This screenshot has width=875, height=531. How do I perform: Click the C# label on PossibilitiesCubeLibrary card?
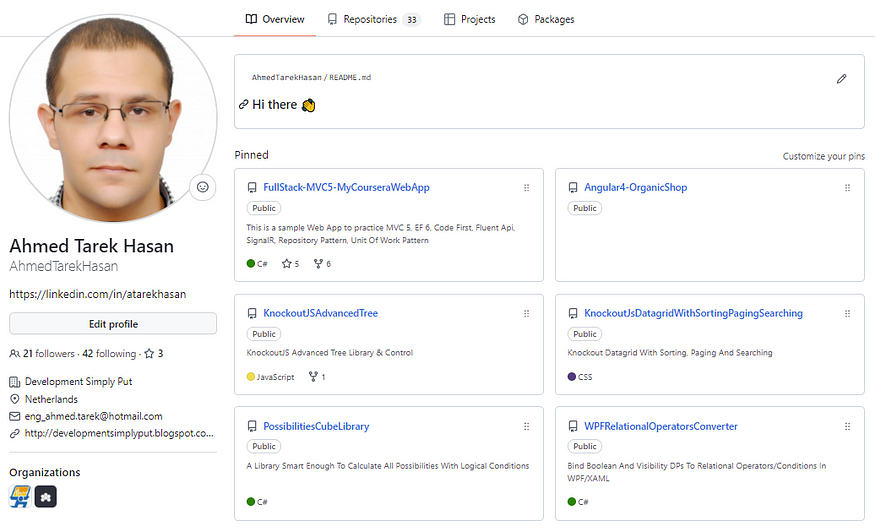pos(262,502)
